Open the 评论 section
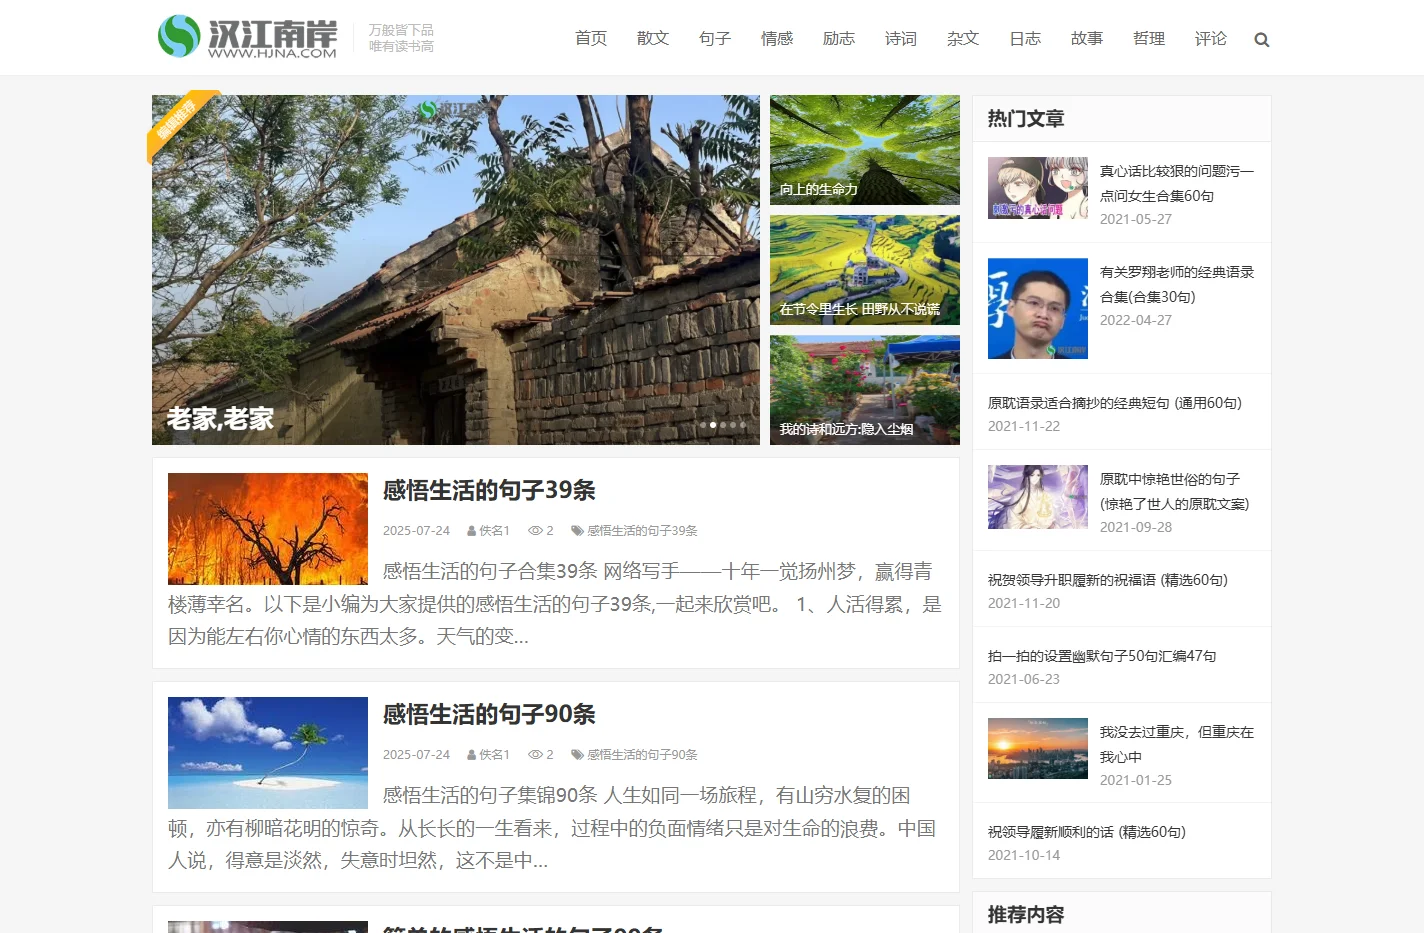 [x=1211, y=38]
